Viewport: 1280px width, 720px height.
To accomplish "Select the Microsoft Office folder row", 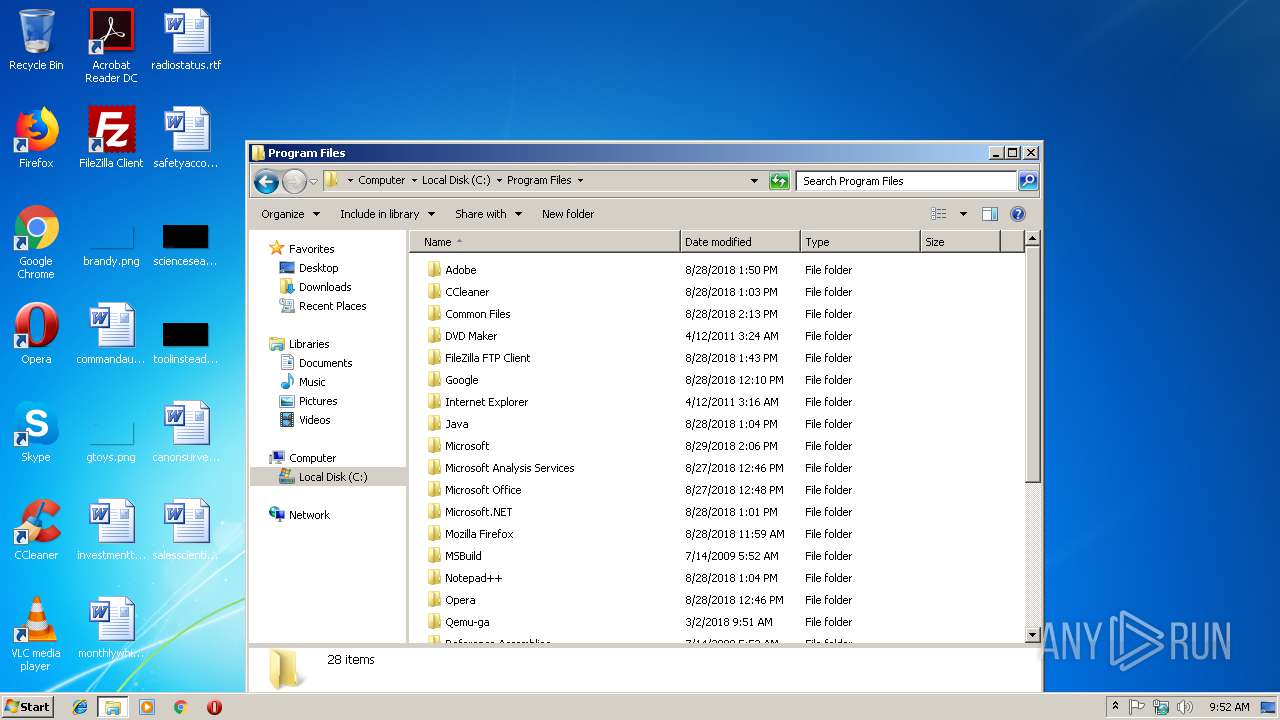I will pyautogui.click(x=714, y=490).
